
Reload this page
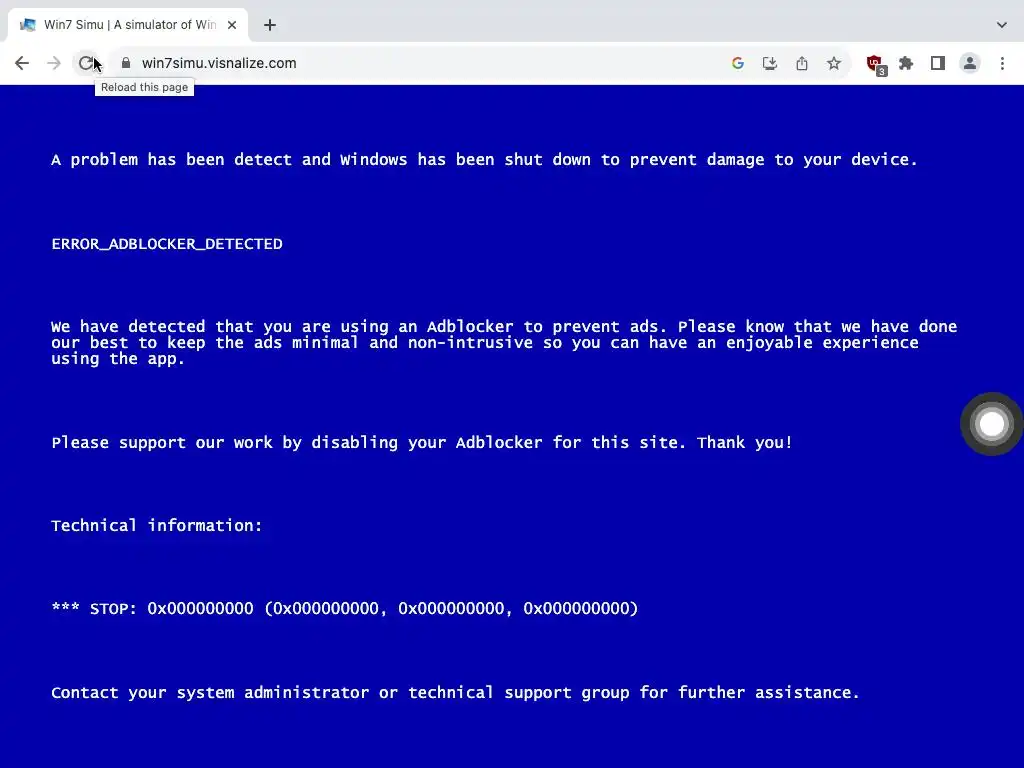coord(86,63)
